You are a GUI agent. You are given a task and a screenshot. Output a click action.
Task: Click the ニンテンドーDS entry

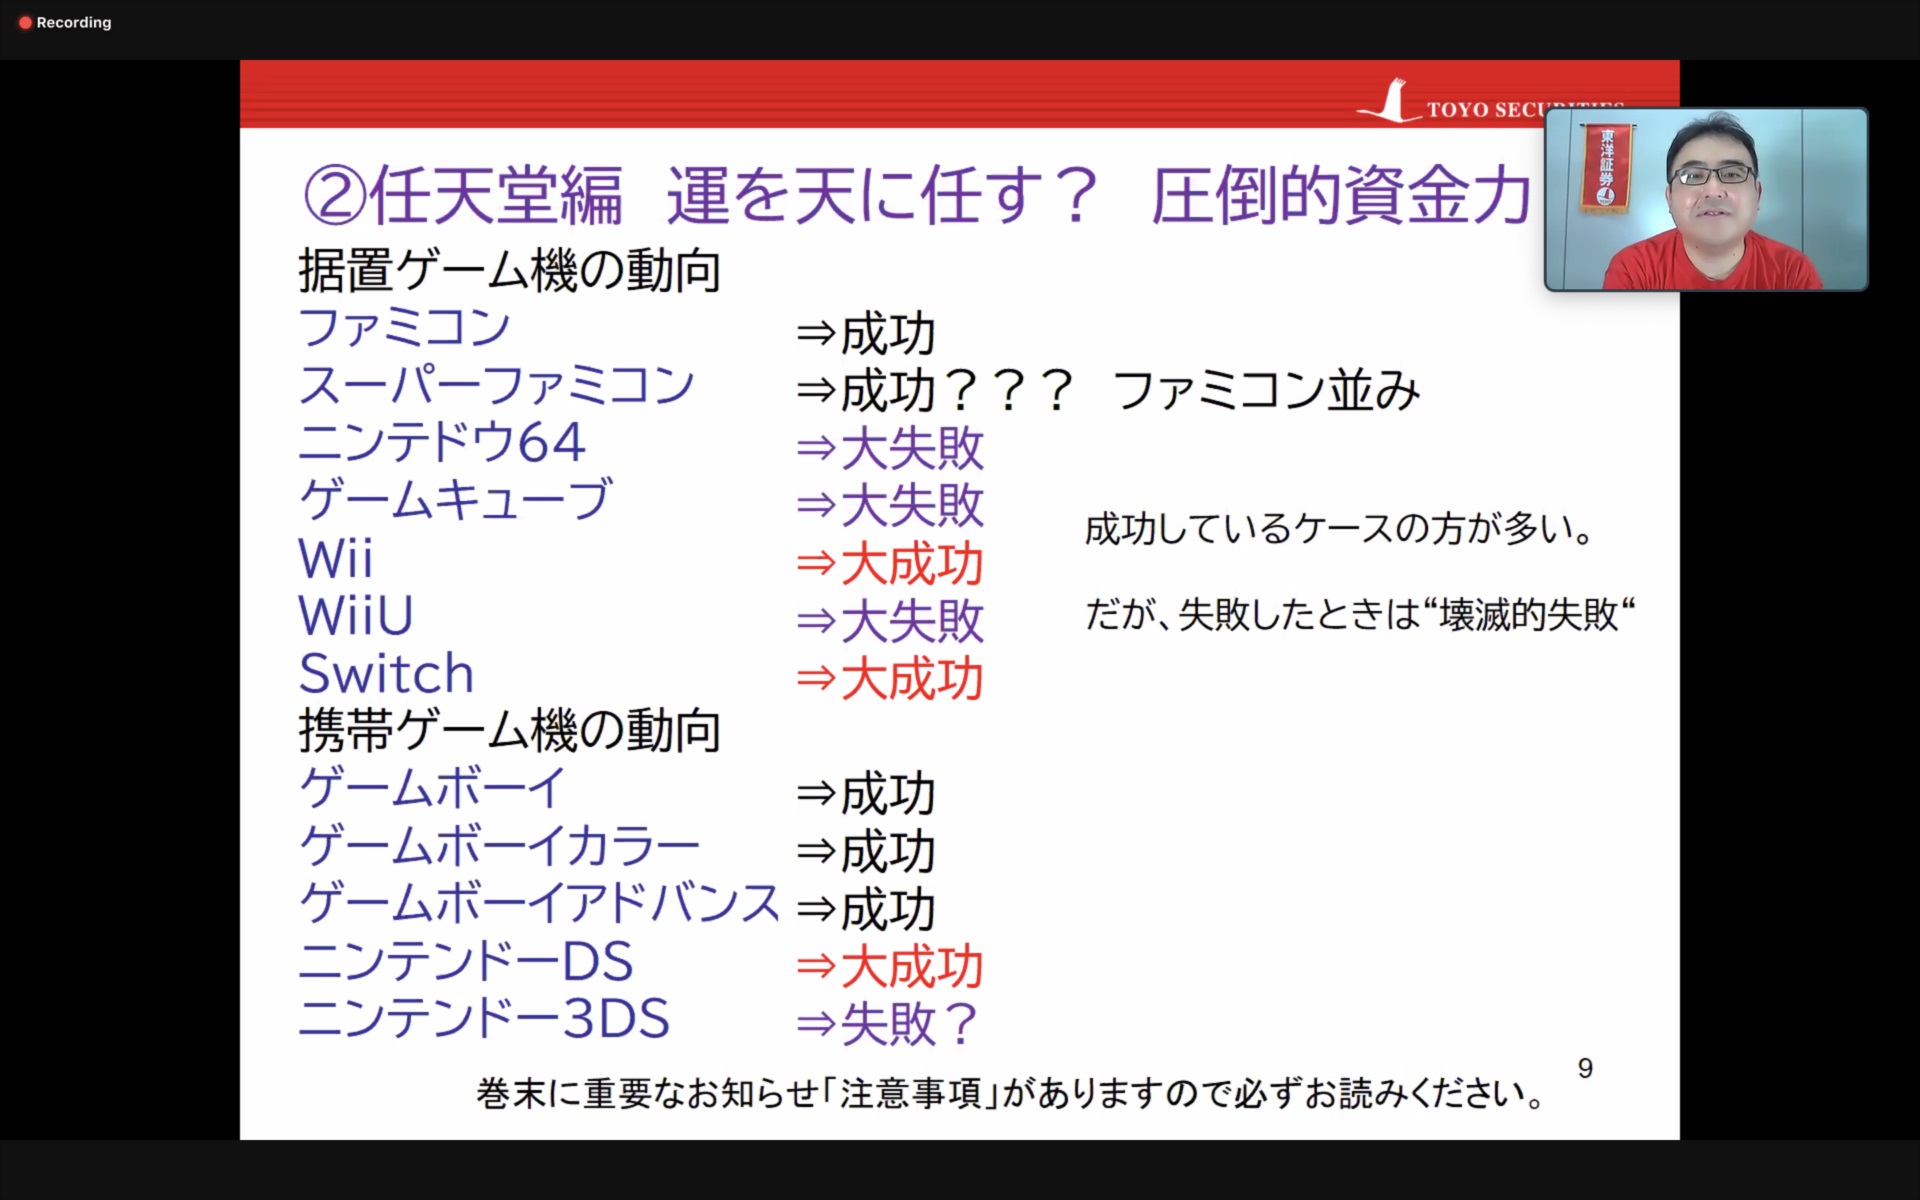tap(466, 962)
